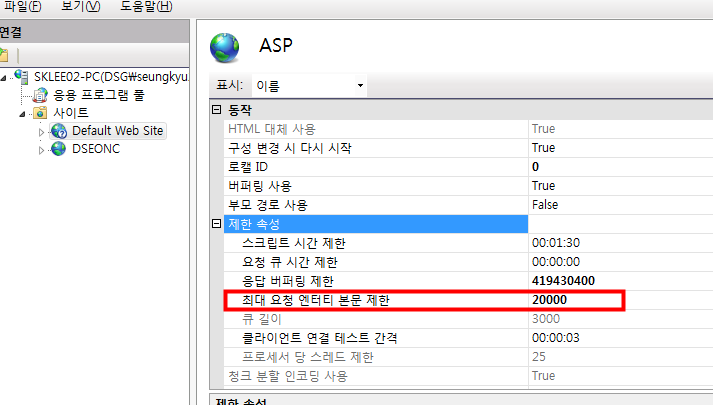This screenshot has height=405, width=713.
Task: Click the 3000 queue length value
Action: (x=546, y=319)
